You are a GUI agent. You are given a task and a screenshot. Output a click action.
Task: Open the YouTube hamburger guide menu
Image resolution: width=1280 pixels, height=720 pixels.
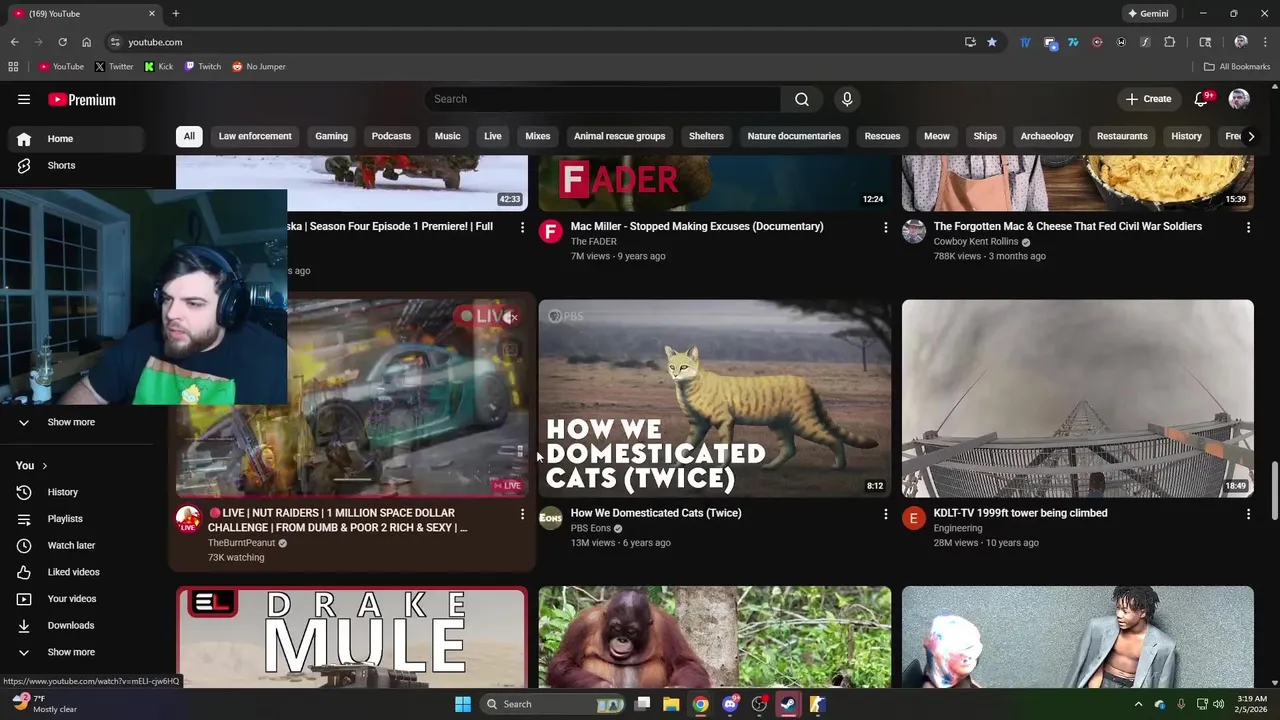(24, 99)
